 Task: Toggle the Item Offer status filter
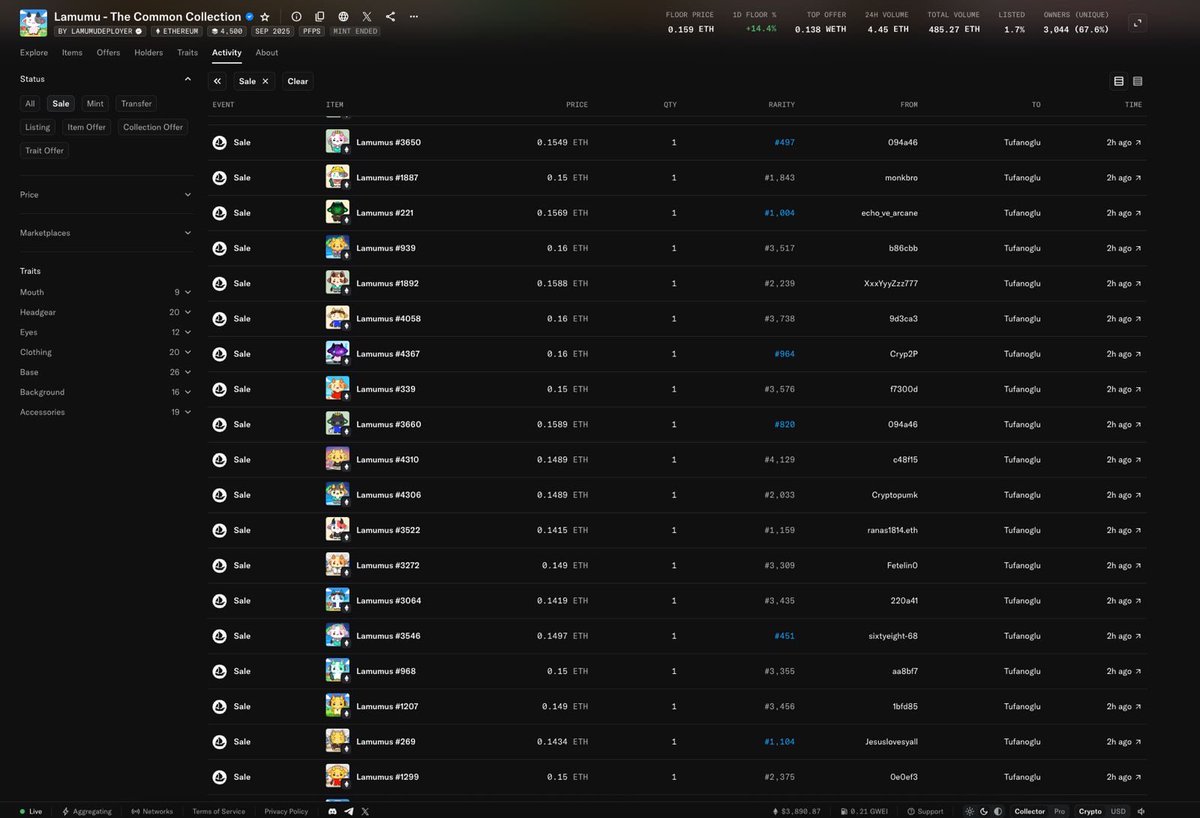(x=87, y=127)
